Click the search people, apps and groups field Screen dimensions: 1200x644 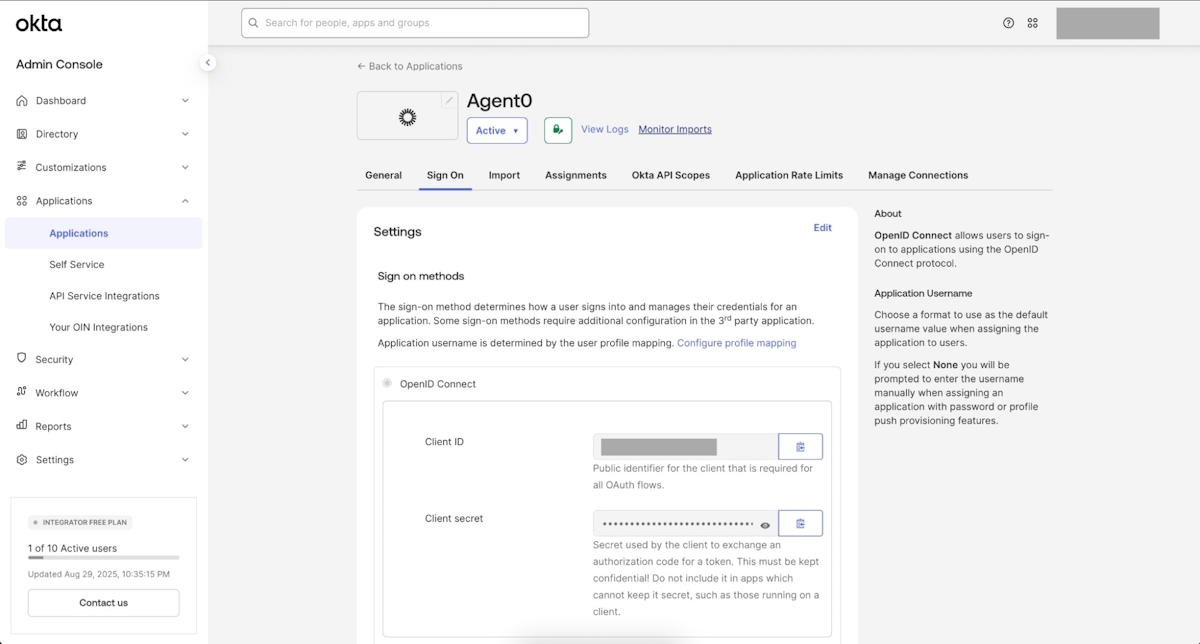click(415, 23)
